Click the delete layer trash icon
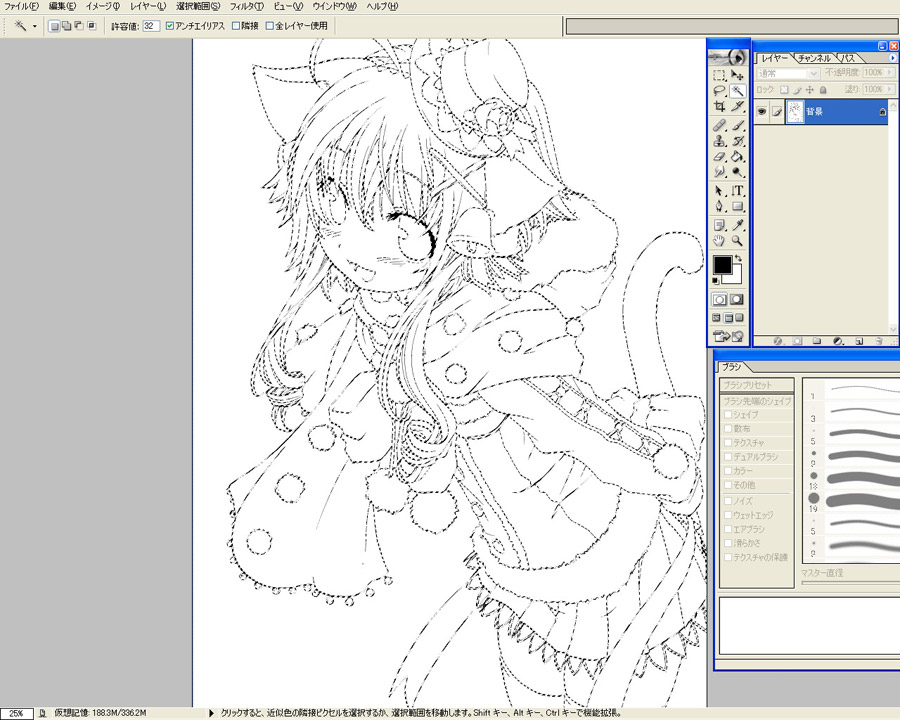The width and height of the screenshot is (900, 720). (879, 341)
